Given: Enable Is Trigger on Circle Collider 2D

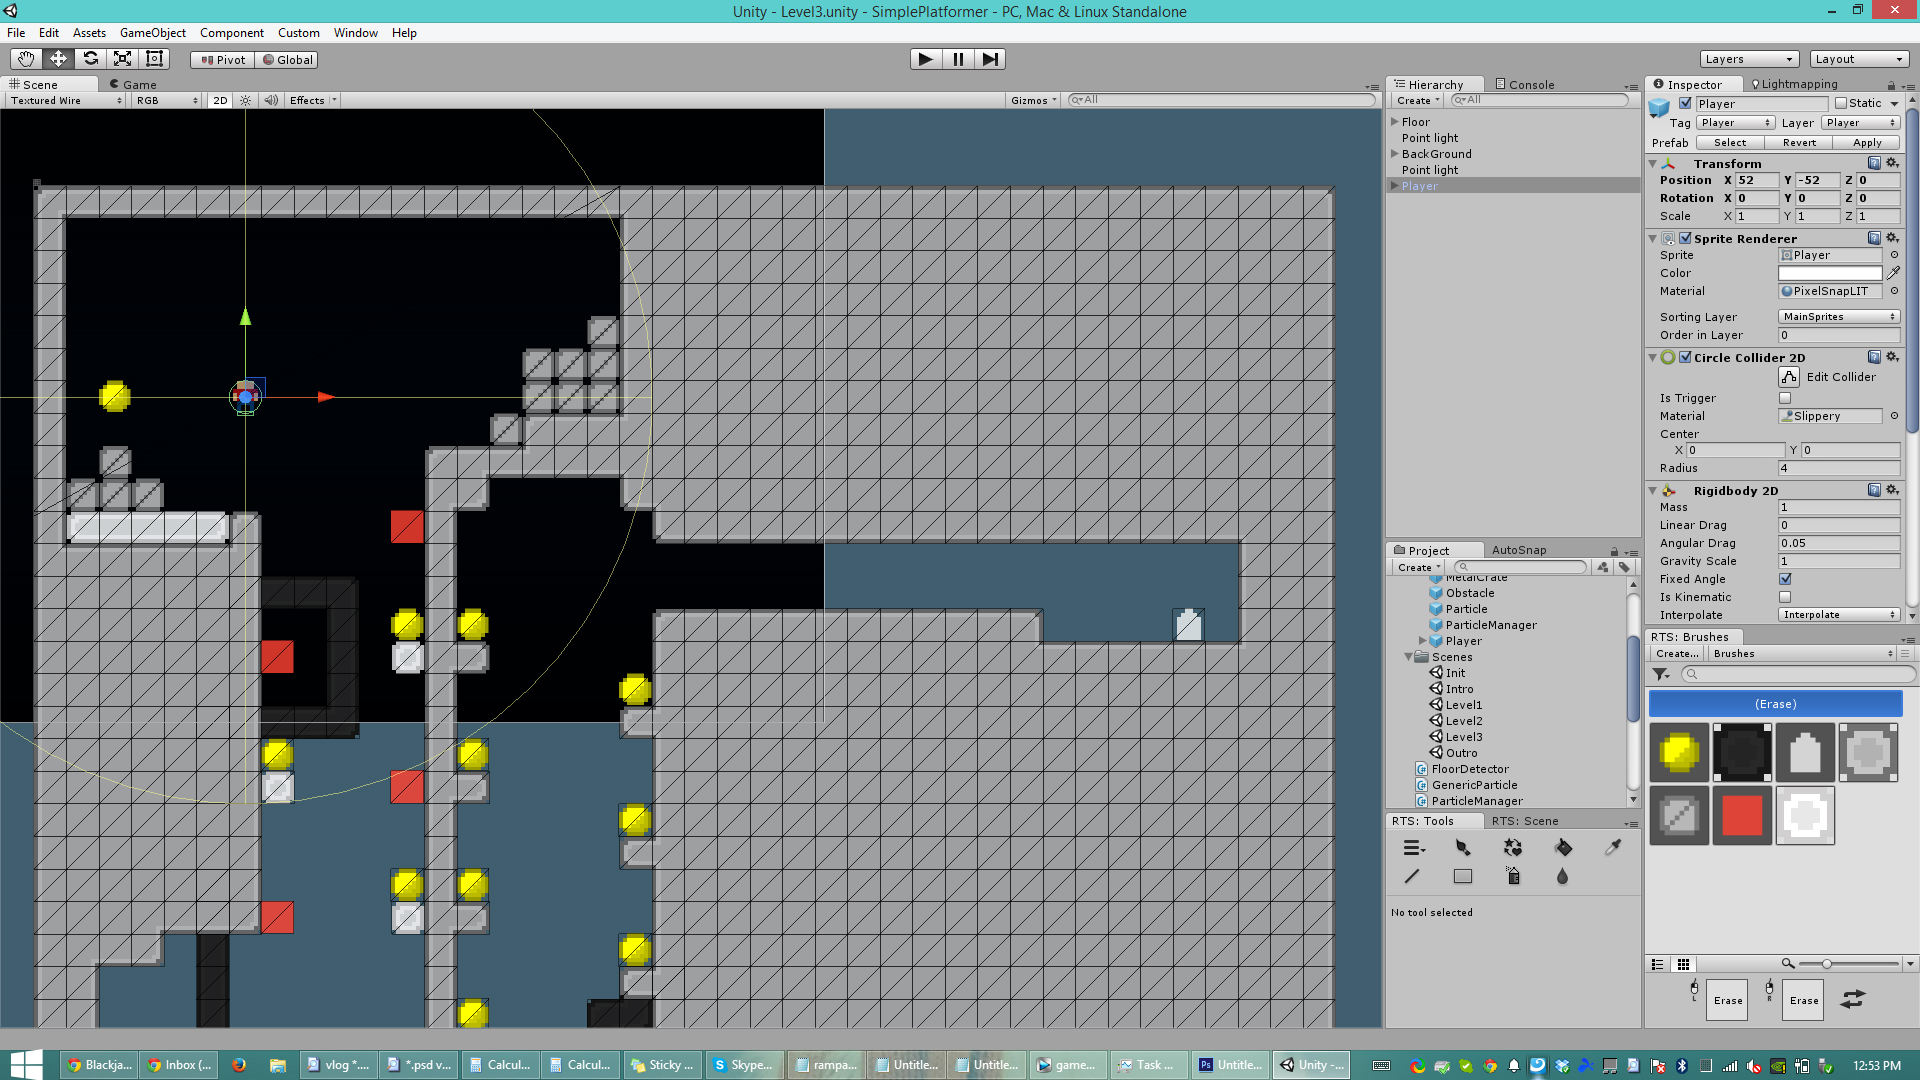Looking at the screenshot, I should click(x=1784, y=398).
